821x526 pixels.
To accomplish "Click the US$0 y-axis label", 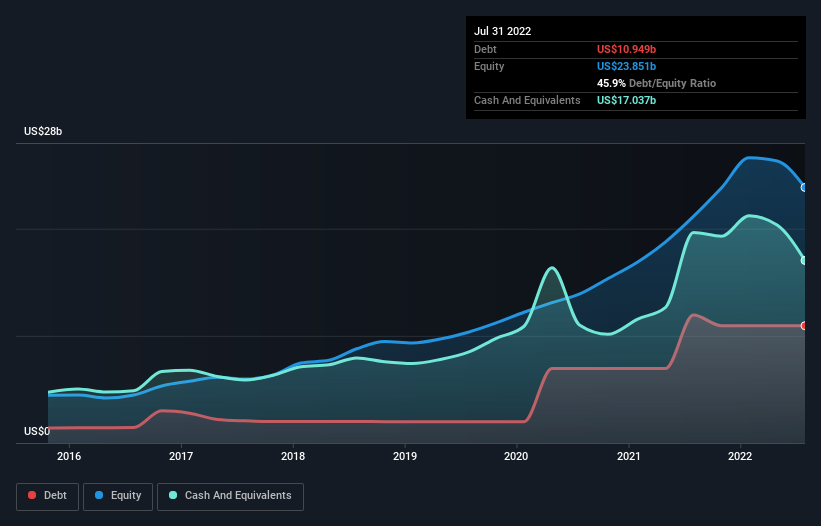I will click(37, 431).
